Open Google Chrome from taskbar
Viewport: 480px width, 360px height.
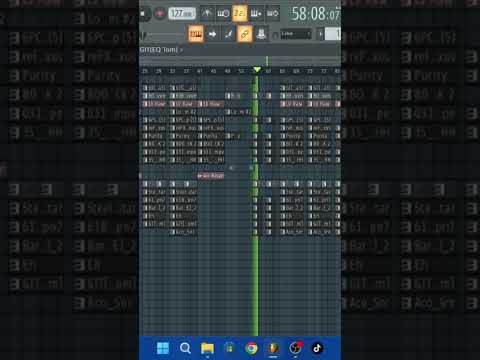[x=251, y=348]
